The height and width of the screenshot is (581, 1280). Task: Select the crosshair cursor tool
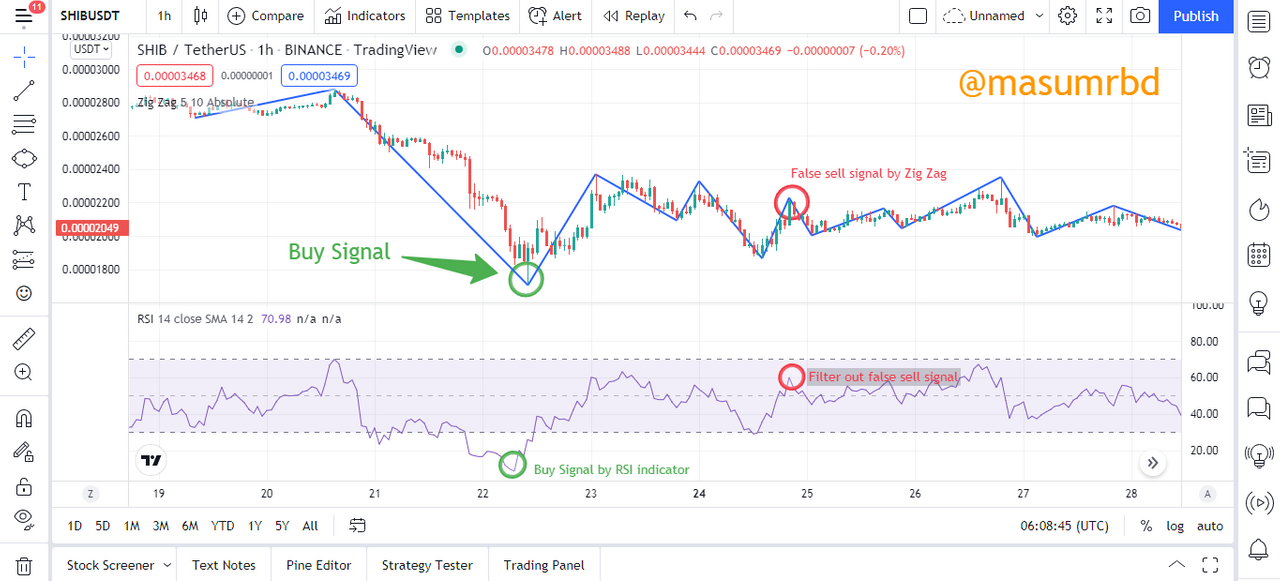(24, 56)
